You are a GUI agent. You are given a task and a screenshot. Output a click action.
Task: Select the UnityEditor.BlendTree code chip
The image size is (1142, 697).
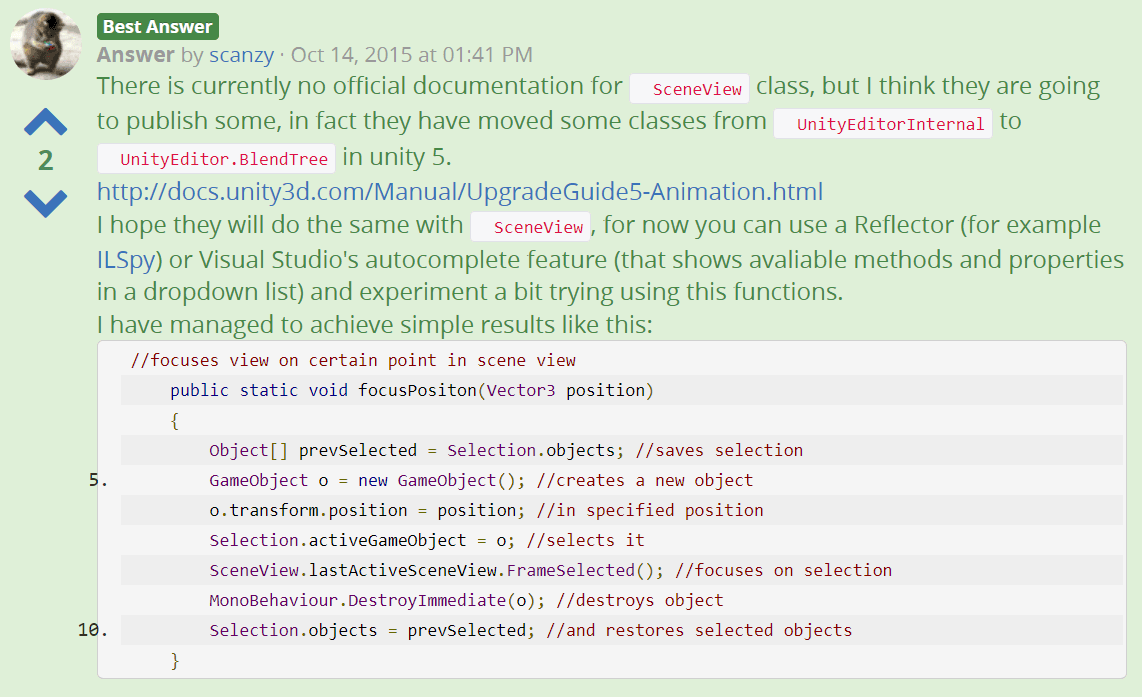(215, 158)
